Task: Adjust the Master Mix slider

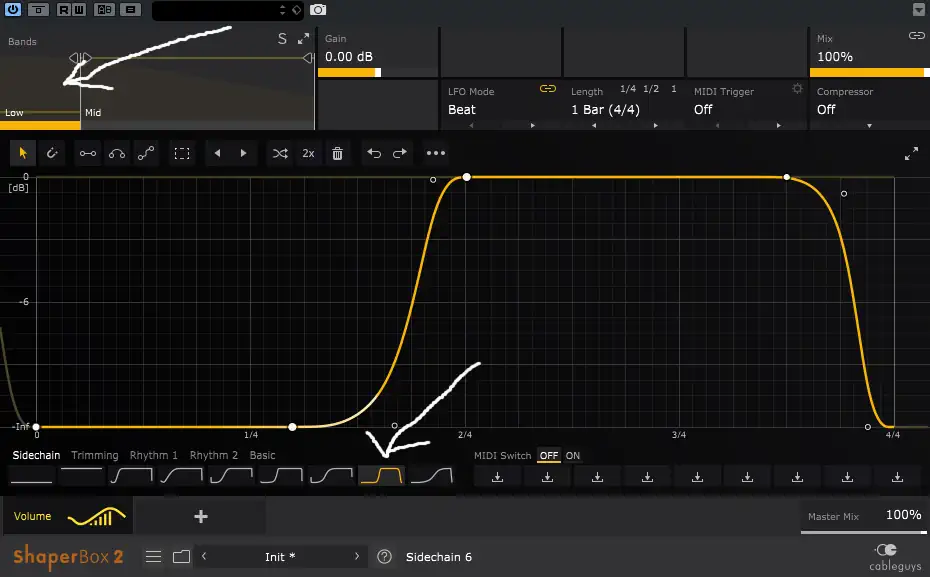Action: pos(864,532)
